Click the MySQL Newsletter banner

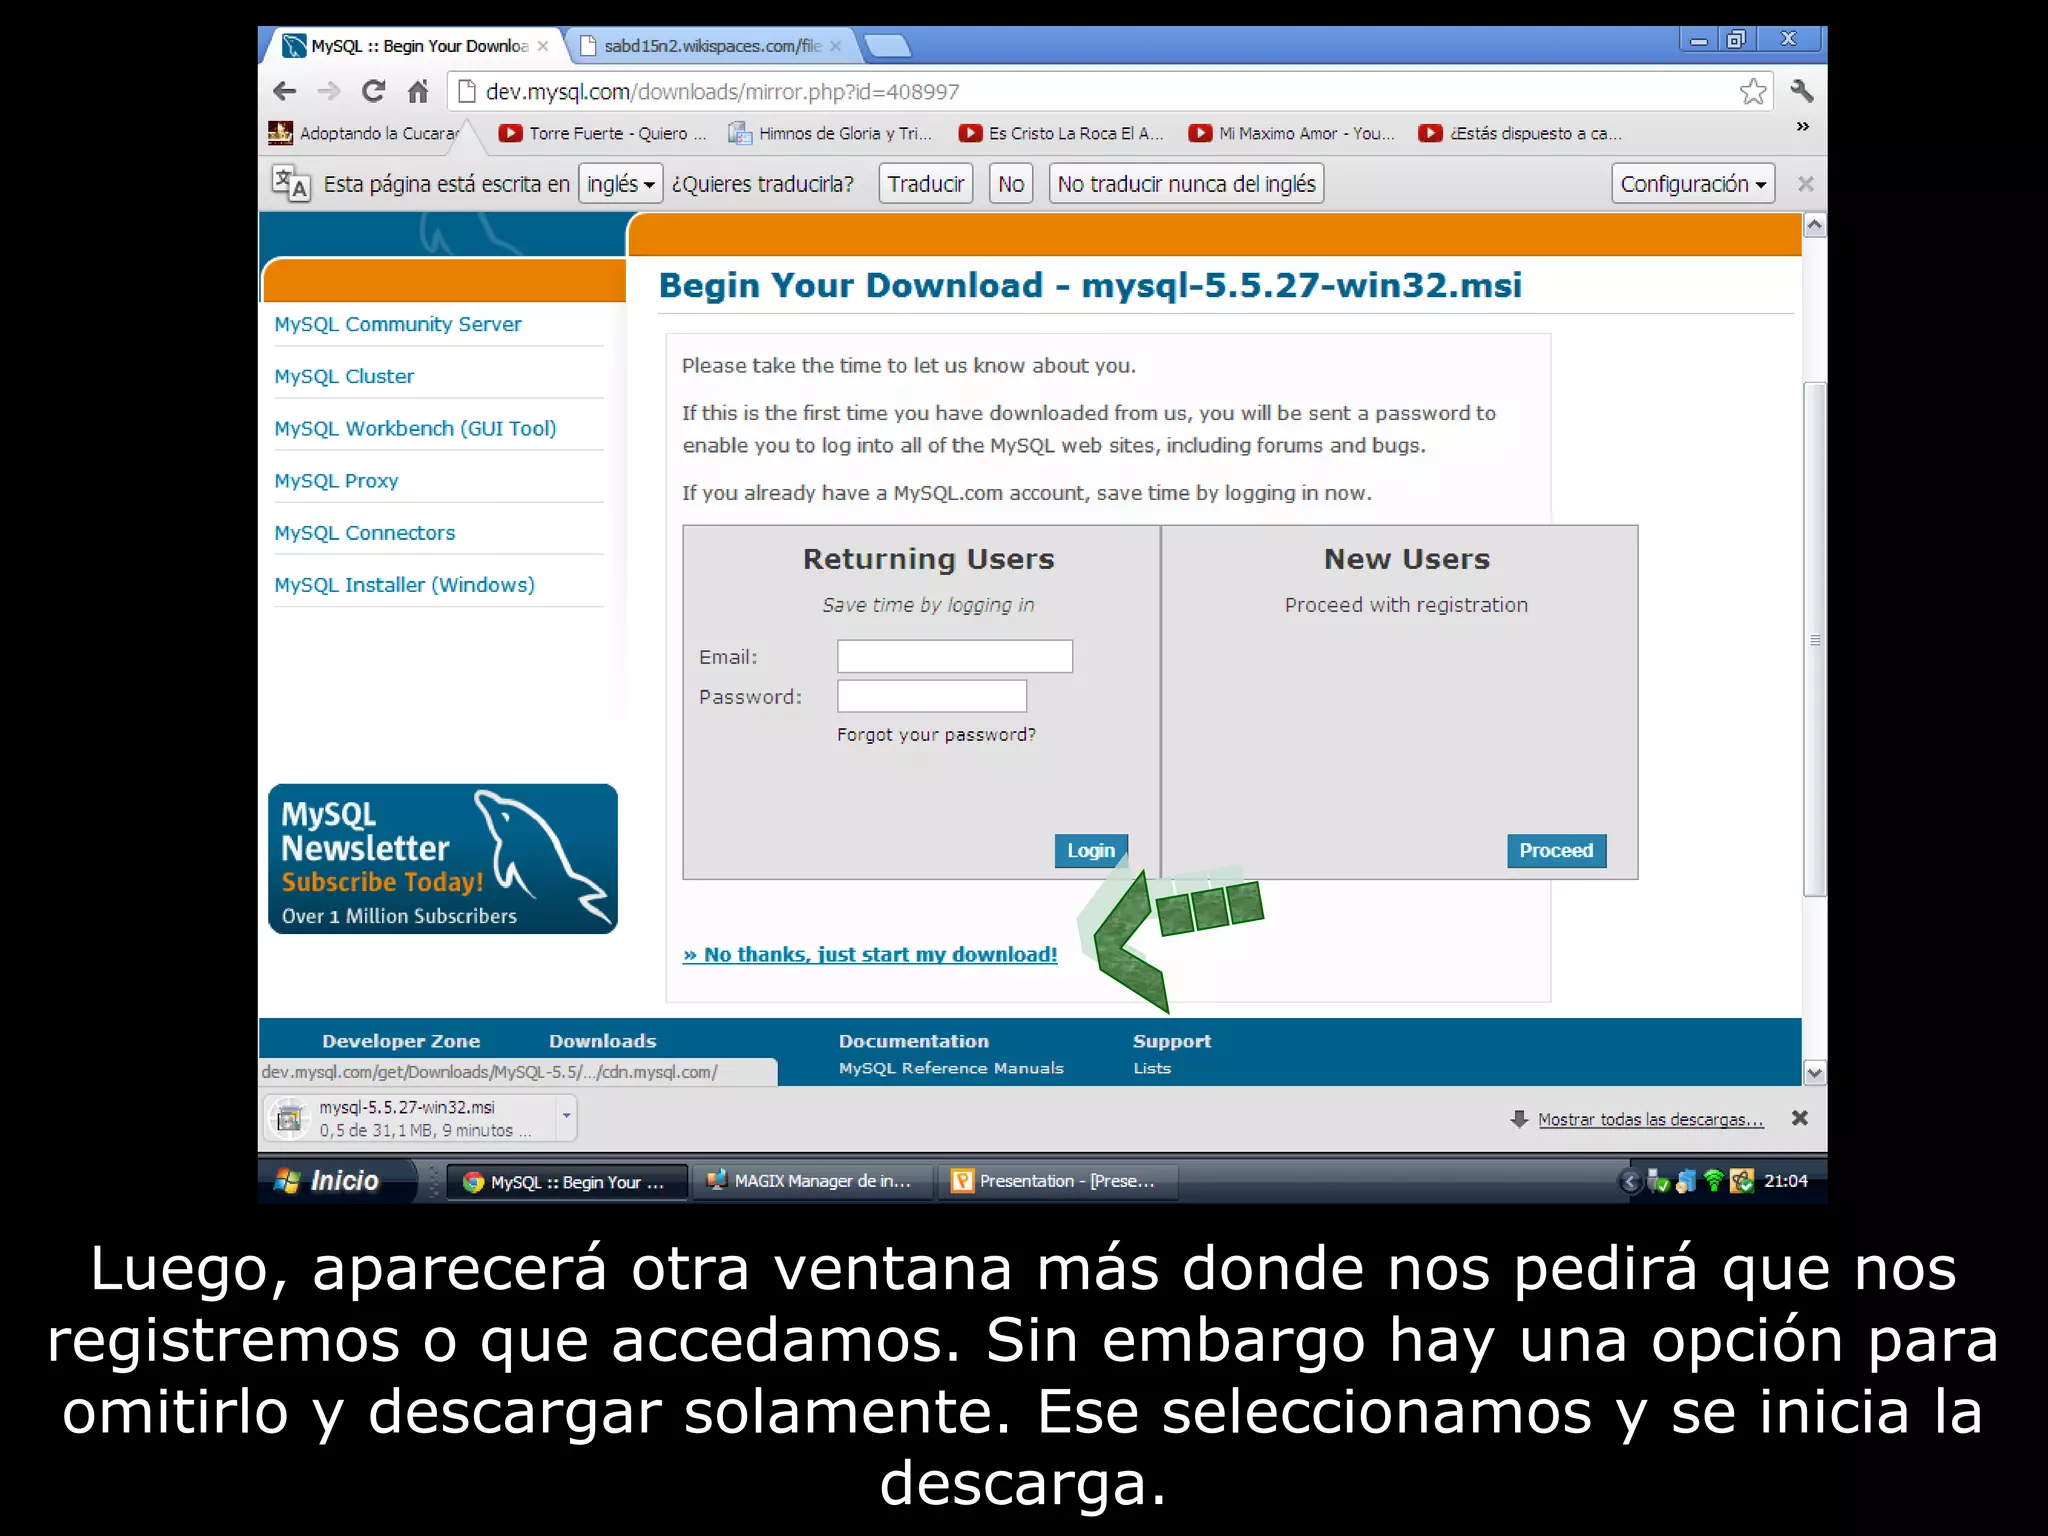click(x=442, y=859)
